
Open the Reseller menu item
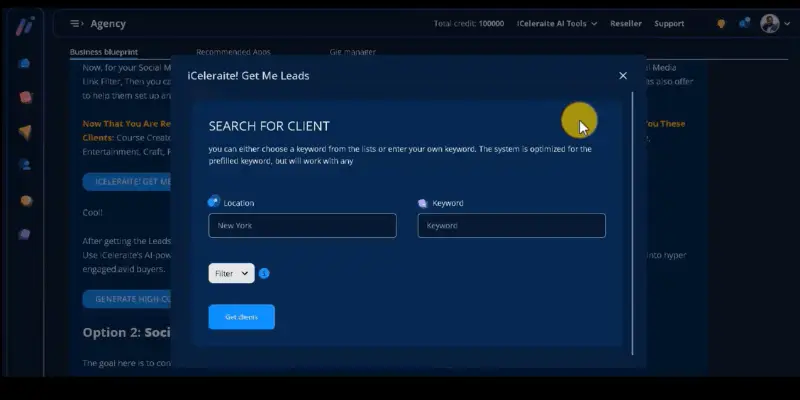[x=626, y=23]
